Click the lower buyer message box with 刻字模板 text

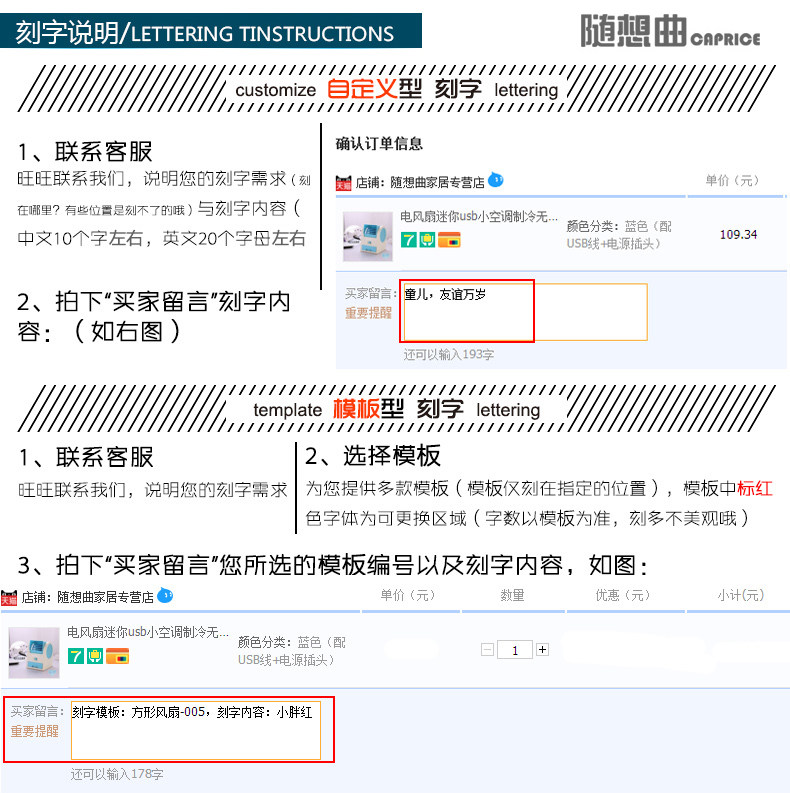click(196, 730)
